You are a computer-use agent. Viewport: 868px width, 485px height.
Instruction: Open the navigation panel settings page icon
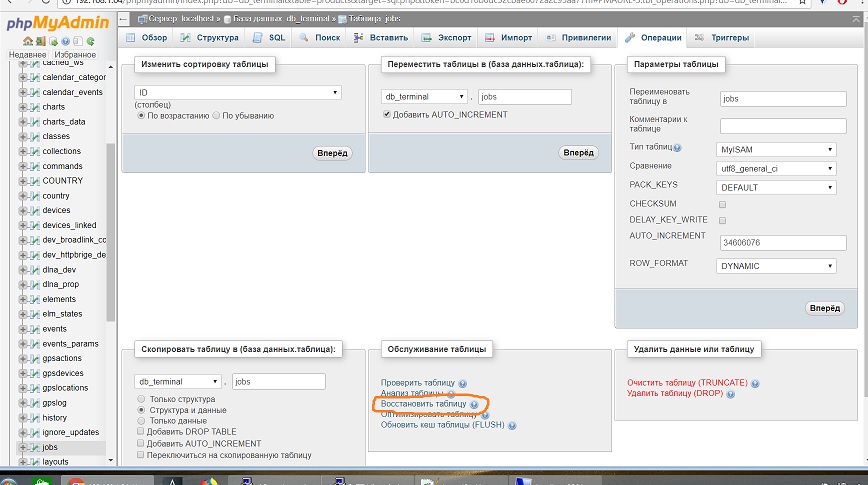(x=78, y=41)
